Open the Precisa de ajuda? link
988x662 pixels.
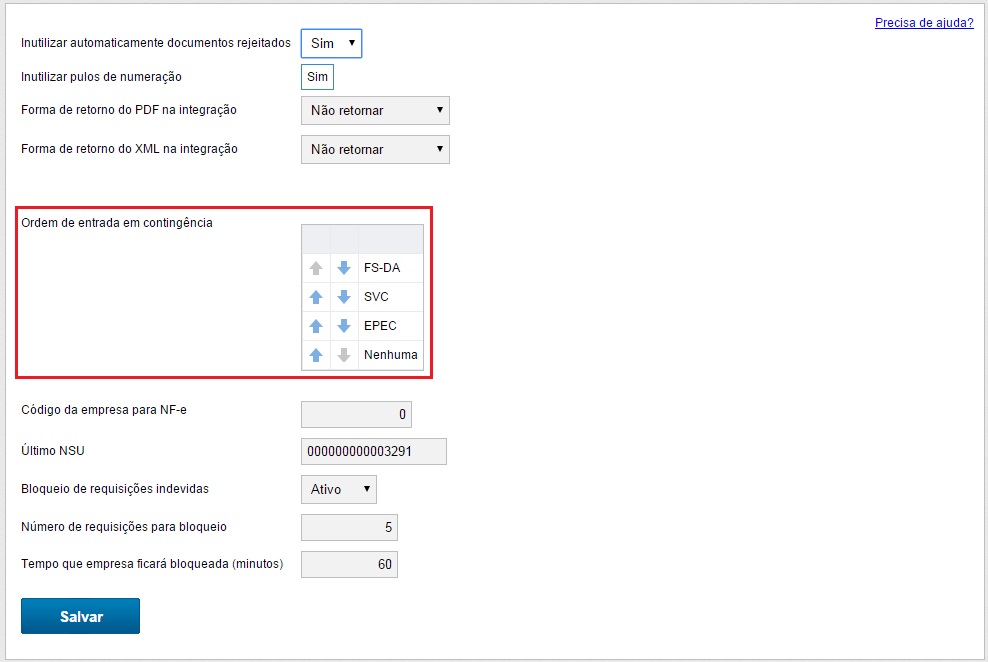click(923, 23)
